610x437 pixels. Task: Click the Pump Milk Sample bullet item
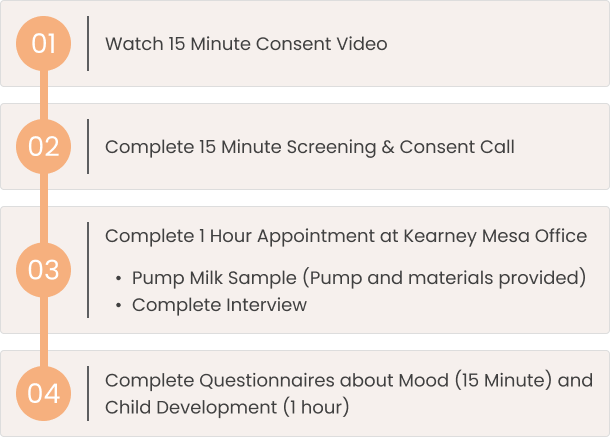(x=358, y=278)
